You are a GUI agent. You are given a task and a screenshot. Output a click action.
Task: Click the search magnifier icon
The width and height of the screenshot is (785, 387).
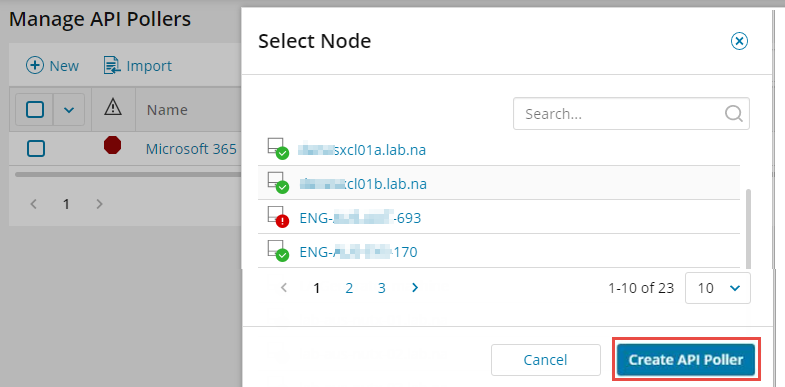coord(733,114)
